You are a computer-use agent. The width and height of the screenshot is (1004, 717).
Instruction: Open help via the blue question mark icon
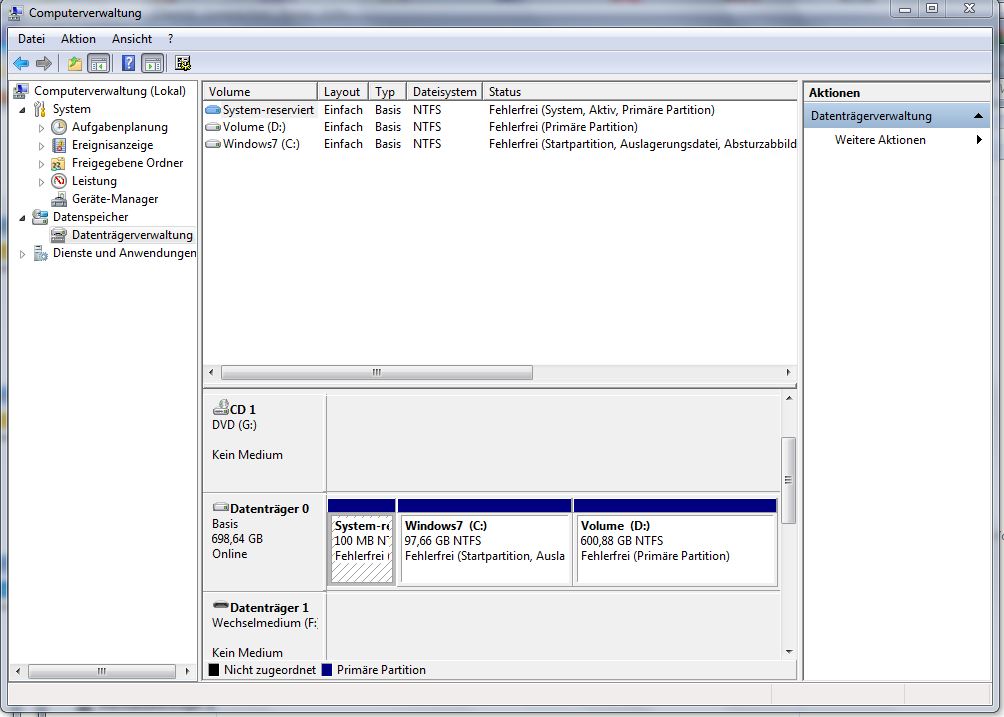[x=128, y=63]
